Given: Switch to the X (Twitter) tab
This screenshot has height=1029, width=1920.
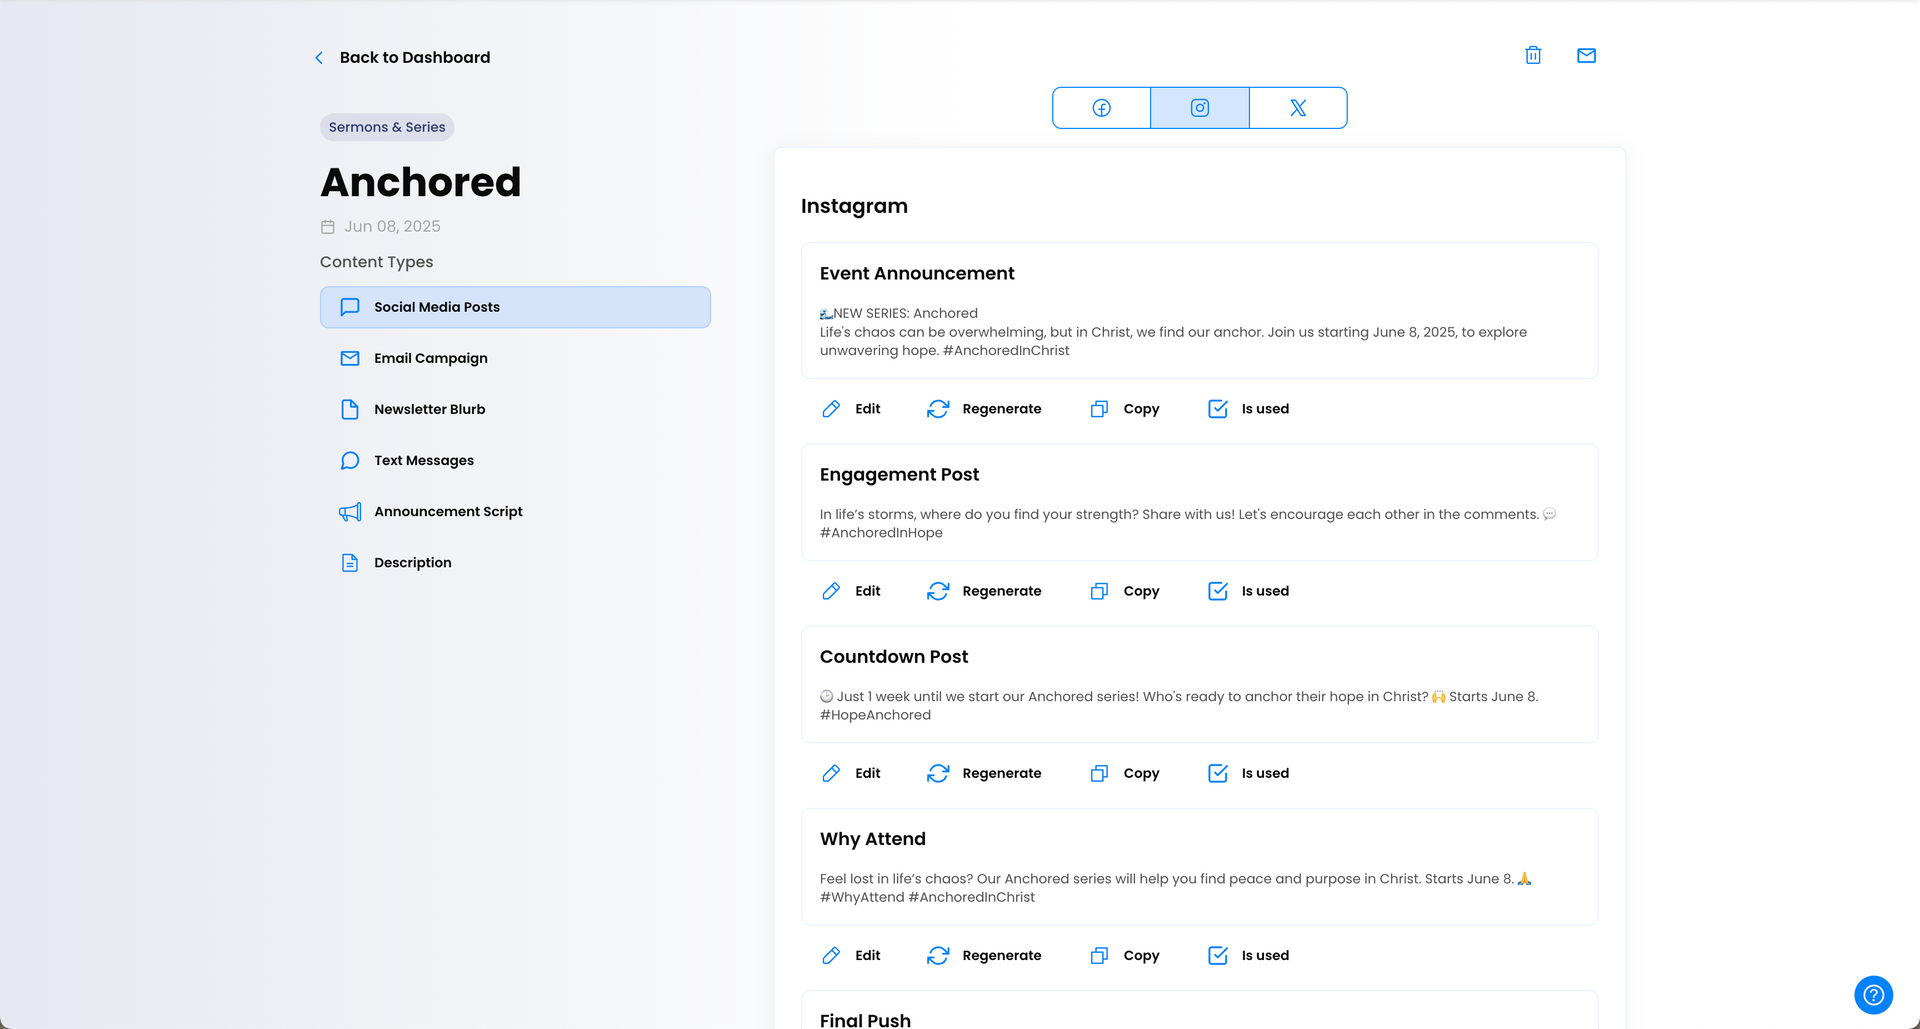Looking at the screenshot, I should (x=1298, y=108).
